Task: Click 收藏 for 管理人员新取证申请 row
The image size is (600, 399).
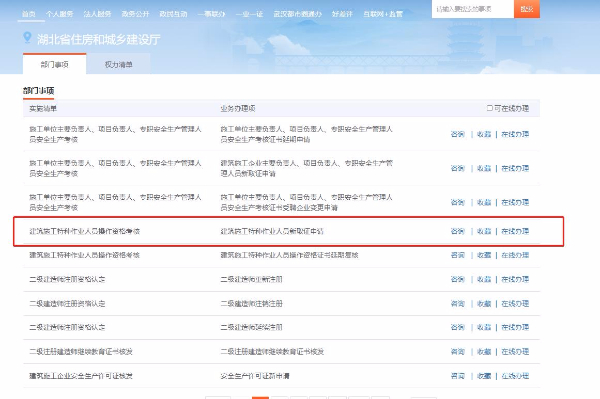Action: (x=484, y=168)
